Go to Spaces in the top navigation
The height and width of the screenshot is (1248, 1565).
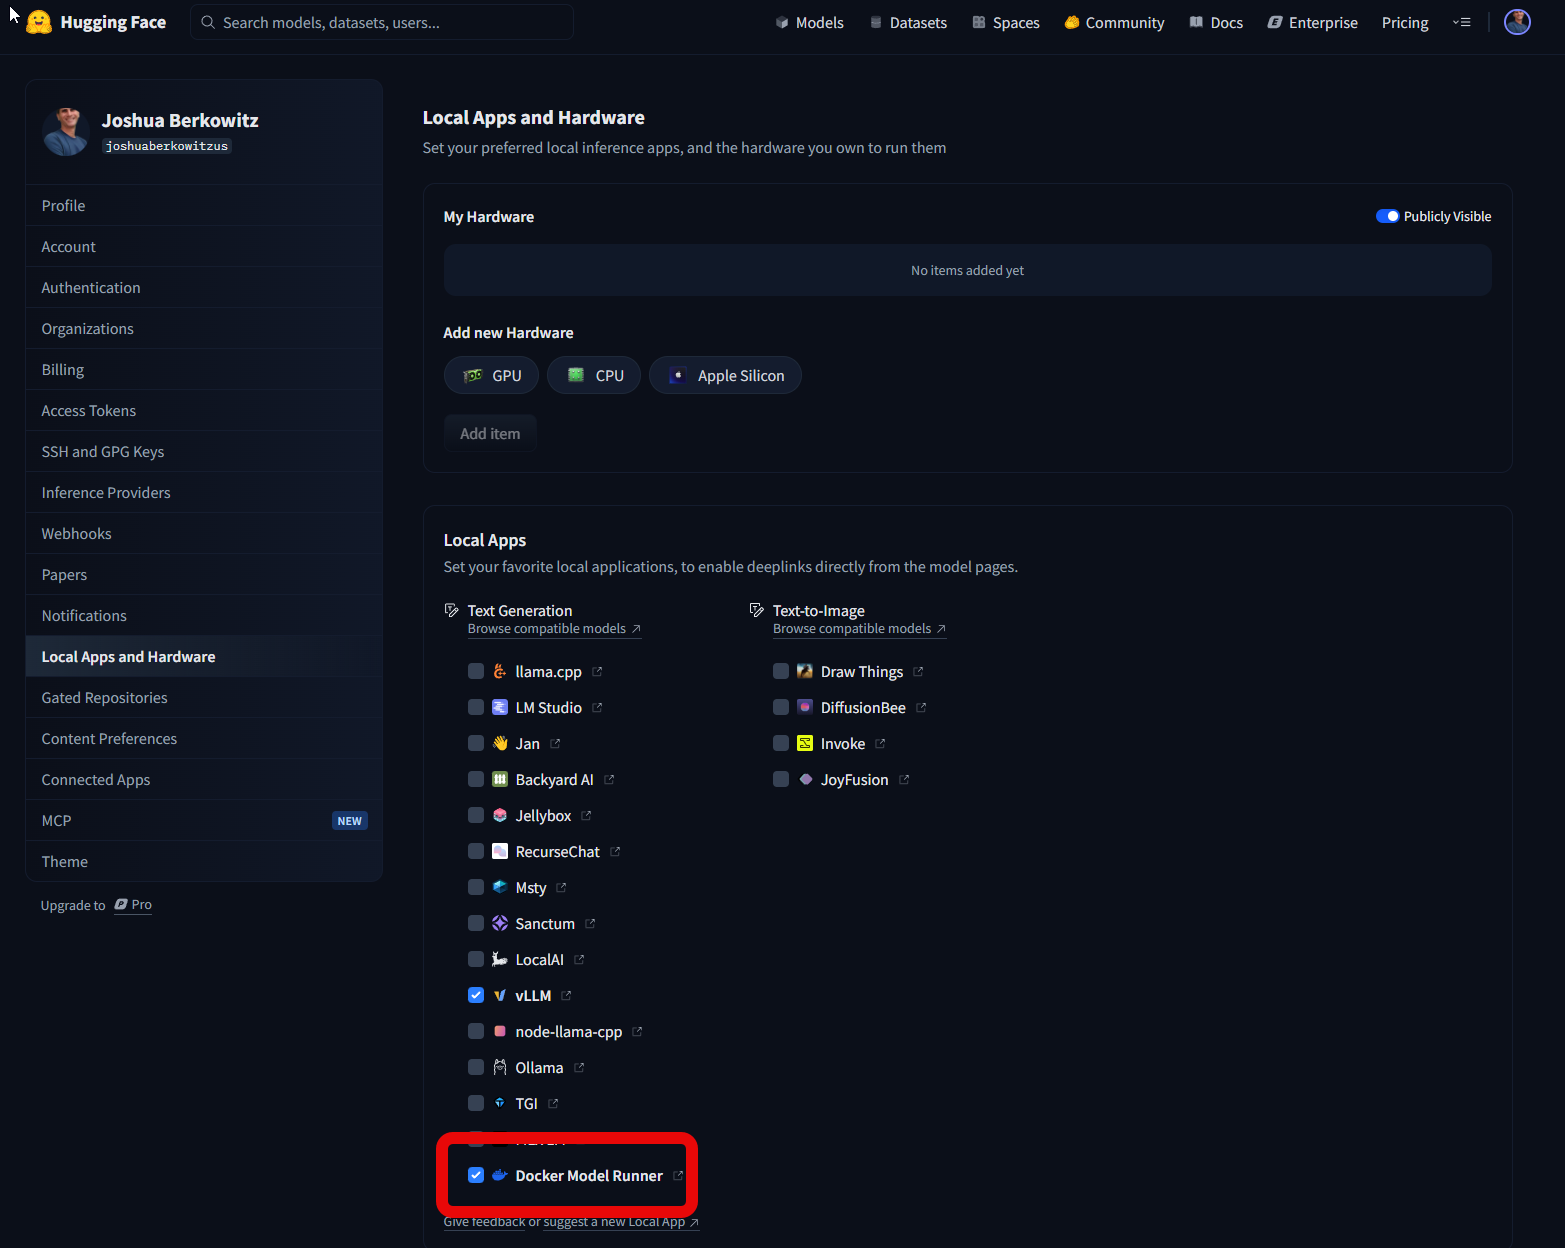click(1006, 22)
